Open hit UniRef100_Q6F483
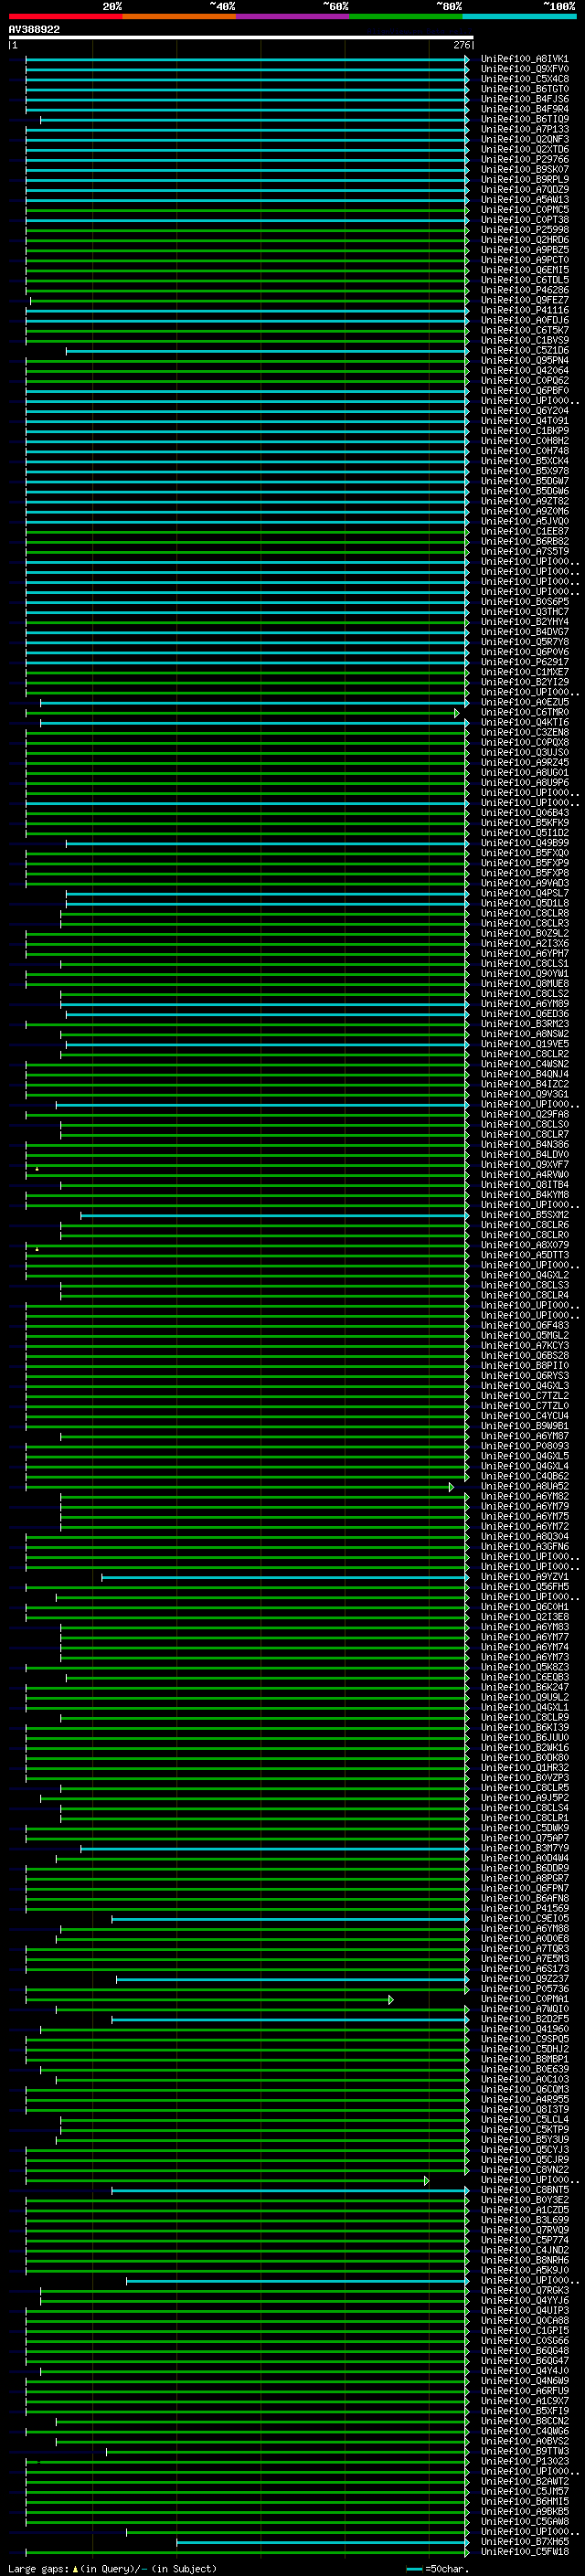The height and width of the screenshot is (2576, 585). [525, 1326]
